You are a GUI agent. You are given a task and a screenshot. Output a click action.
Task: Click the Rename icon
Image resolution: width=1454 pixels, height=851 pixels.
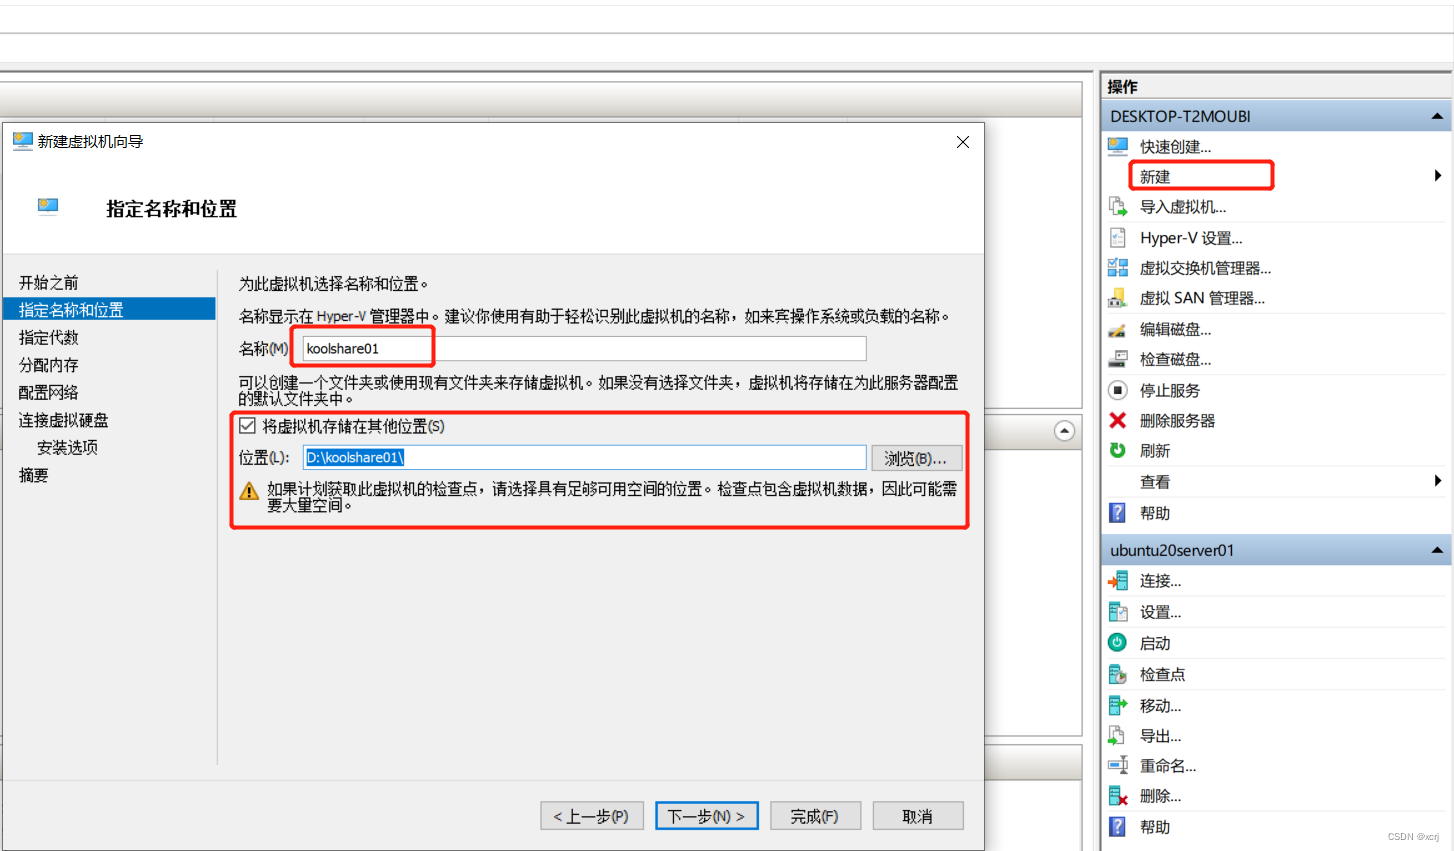1118,766
